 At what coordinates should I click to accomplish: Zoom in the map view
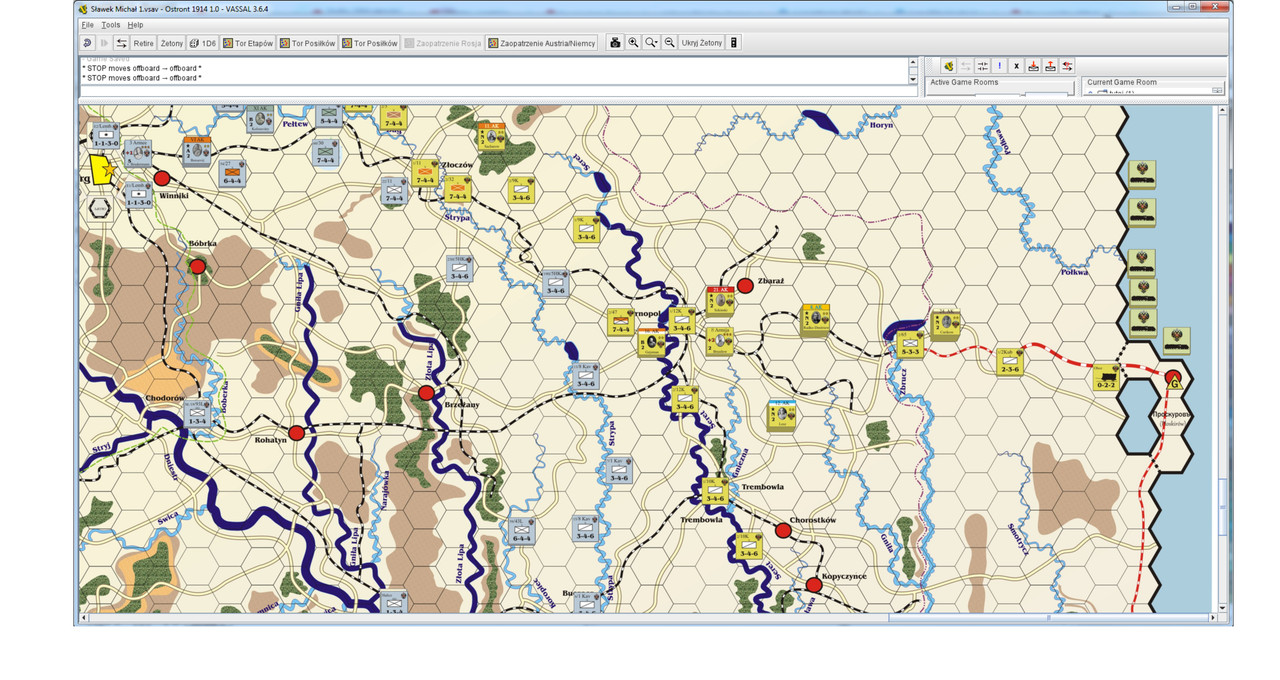[x=633, y=43]
